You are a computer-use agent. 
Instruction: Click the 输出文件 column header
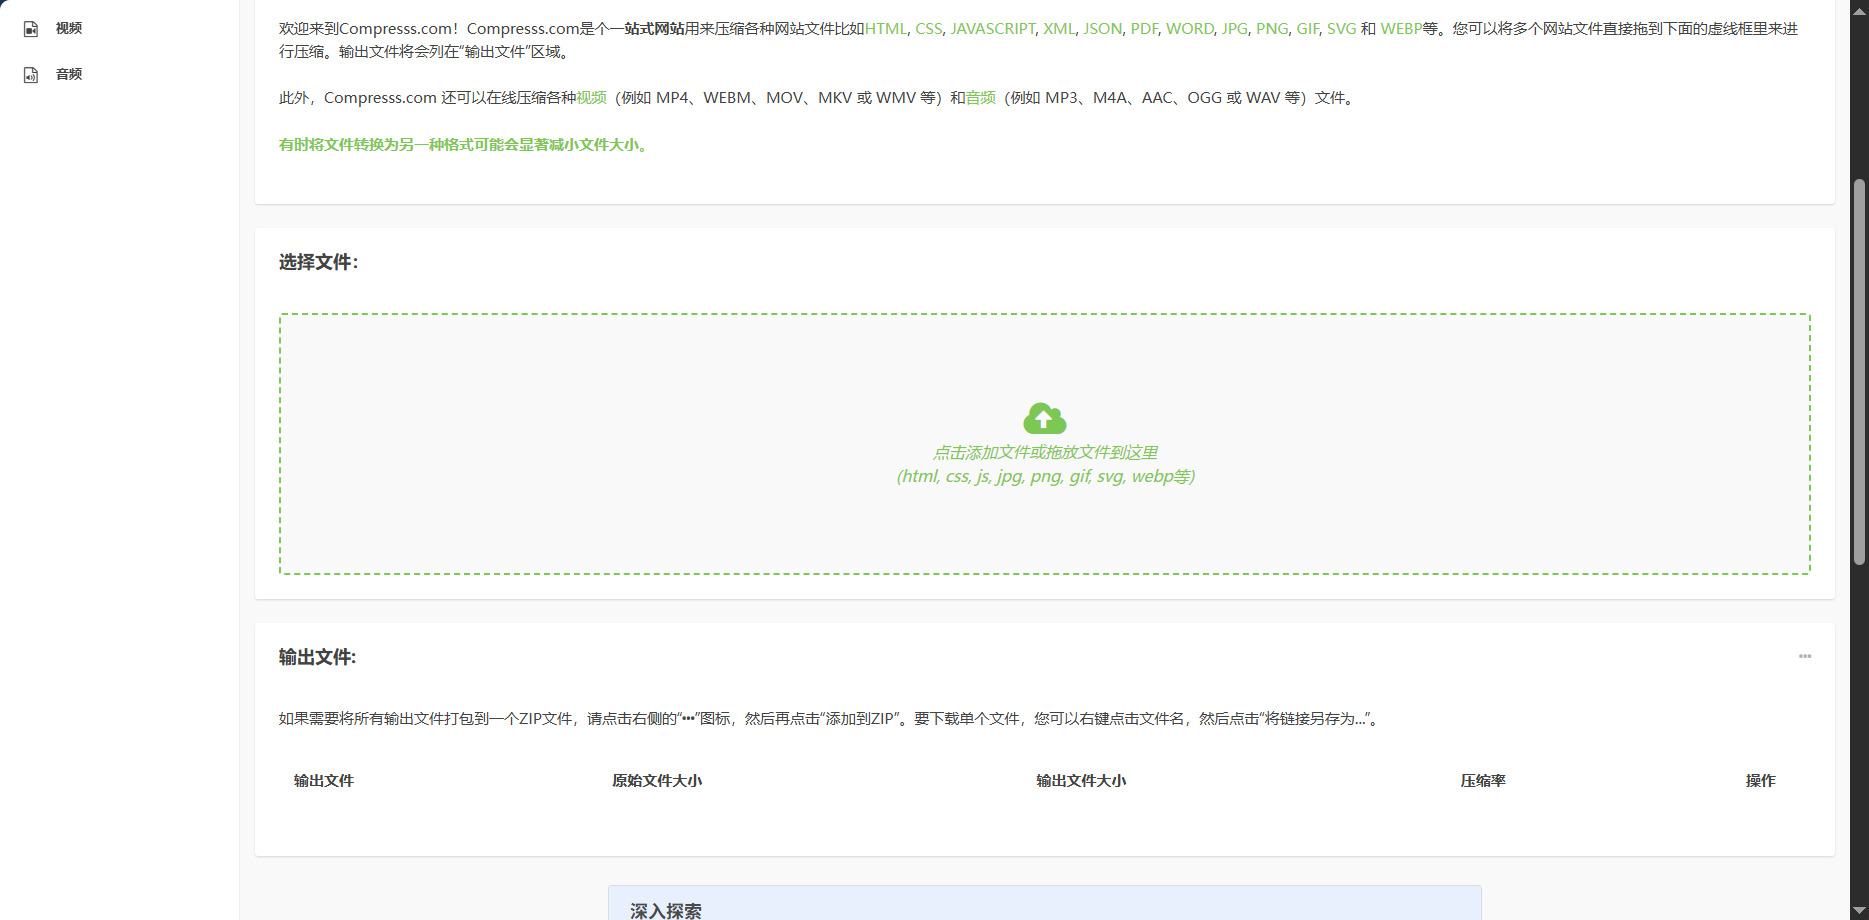(x=324, y=781)
